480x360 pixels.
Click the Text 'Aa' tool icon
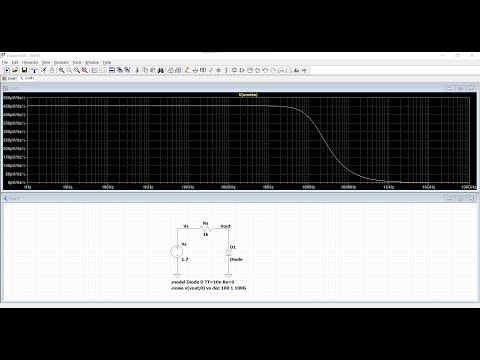coord(296,70)
